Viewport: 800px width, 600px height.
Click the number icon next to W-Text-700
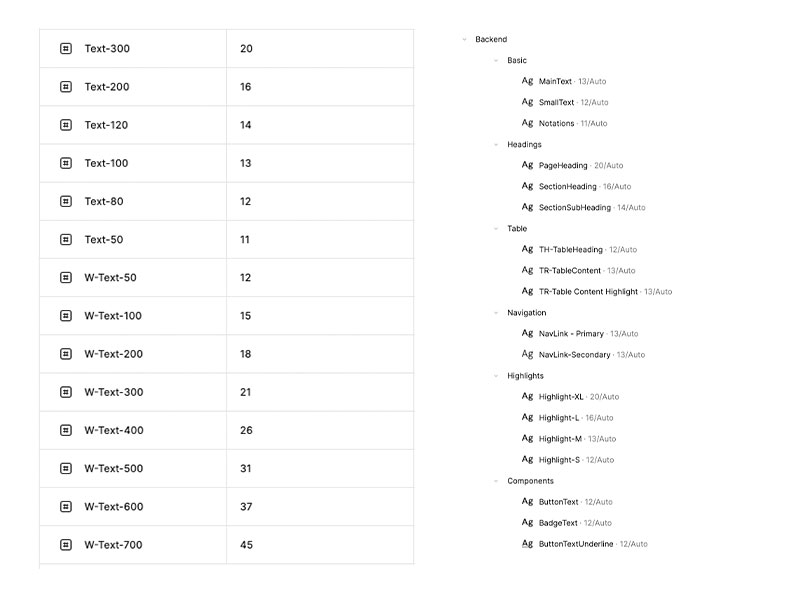click(x=66, y=545)
